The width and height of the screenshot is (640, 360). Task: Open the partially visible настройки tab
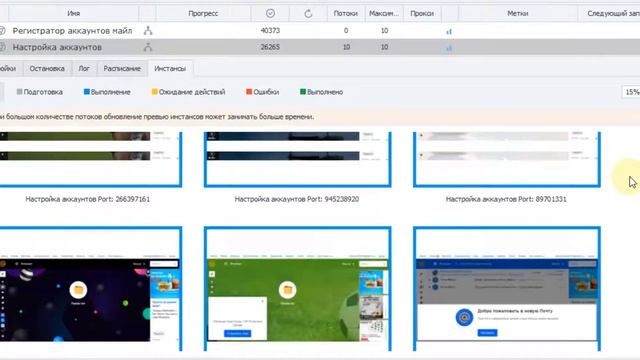click(10, 69)
